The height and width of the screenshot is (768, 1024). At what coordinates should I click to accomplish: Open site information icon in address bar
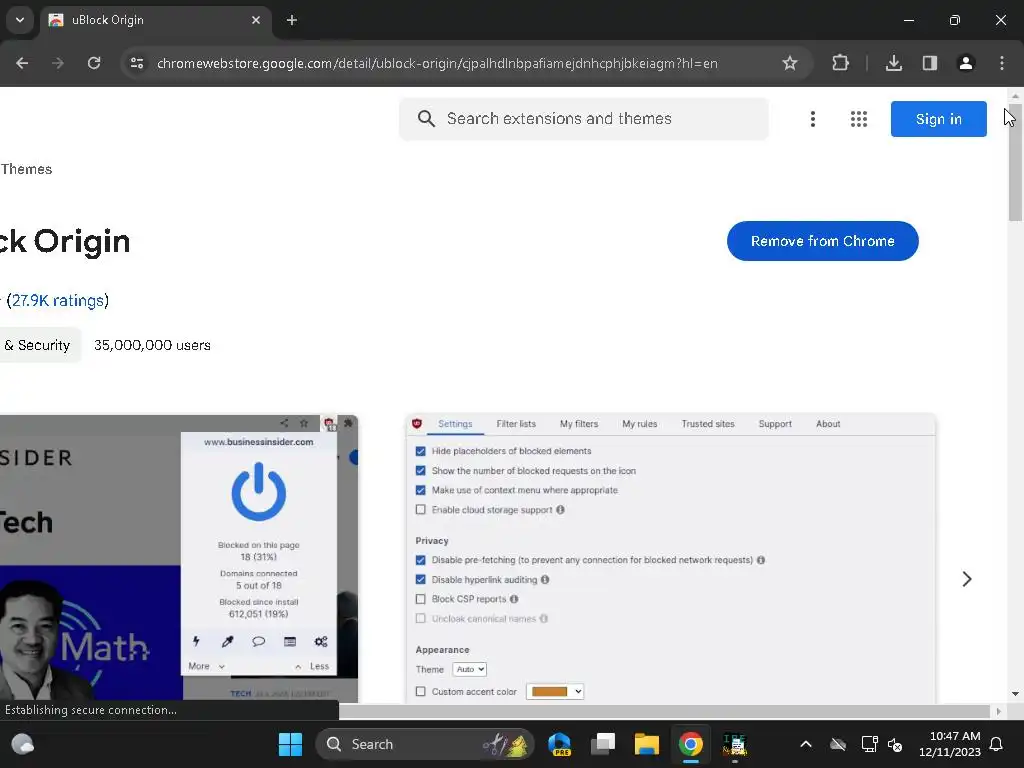click(x=136, y=63)
